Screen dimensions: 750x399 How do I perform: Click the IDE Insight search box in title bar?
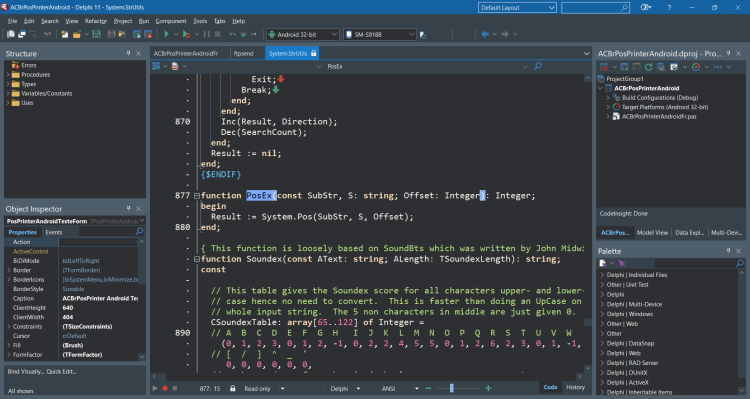coord(596,8)
